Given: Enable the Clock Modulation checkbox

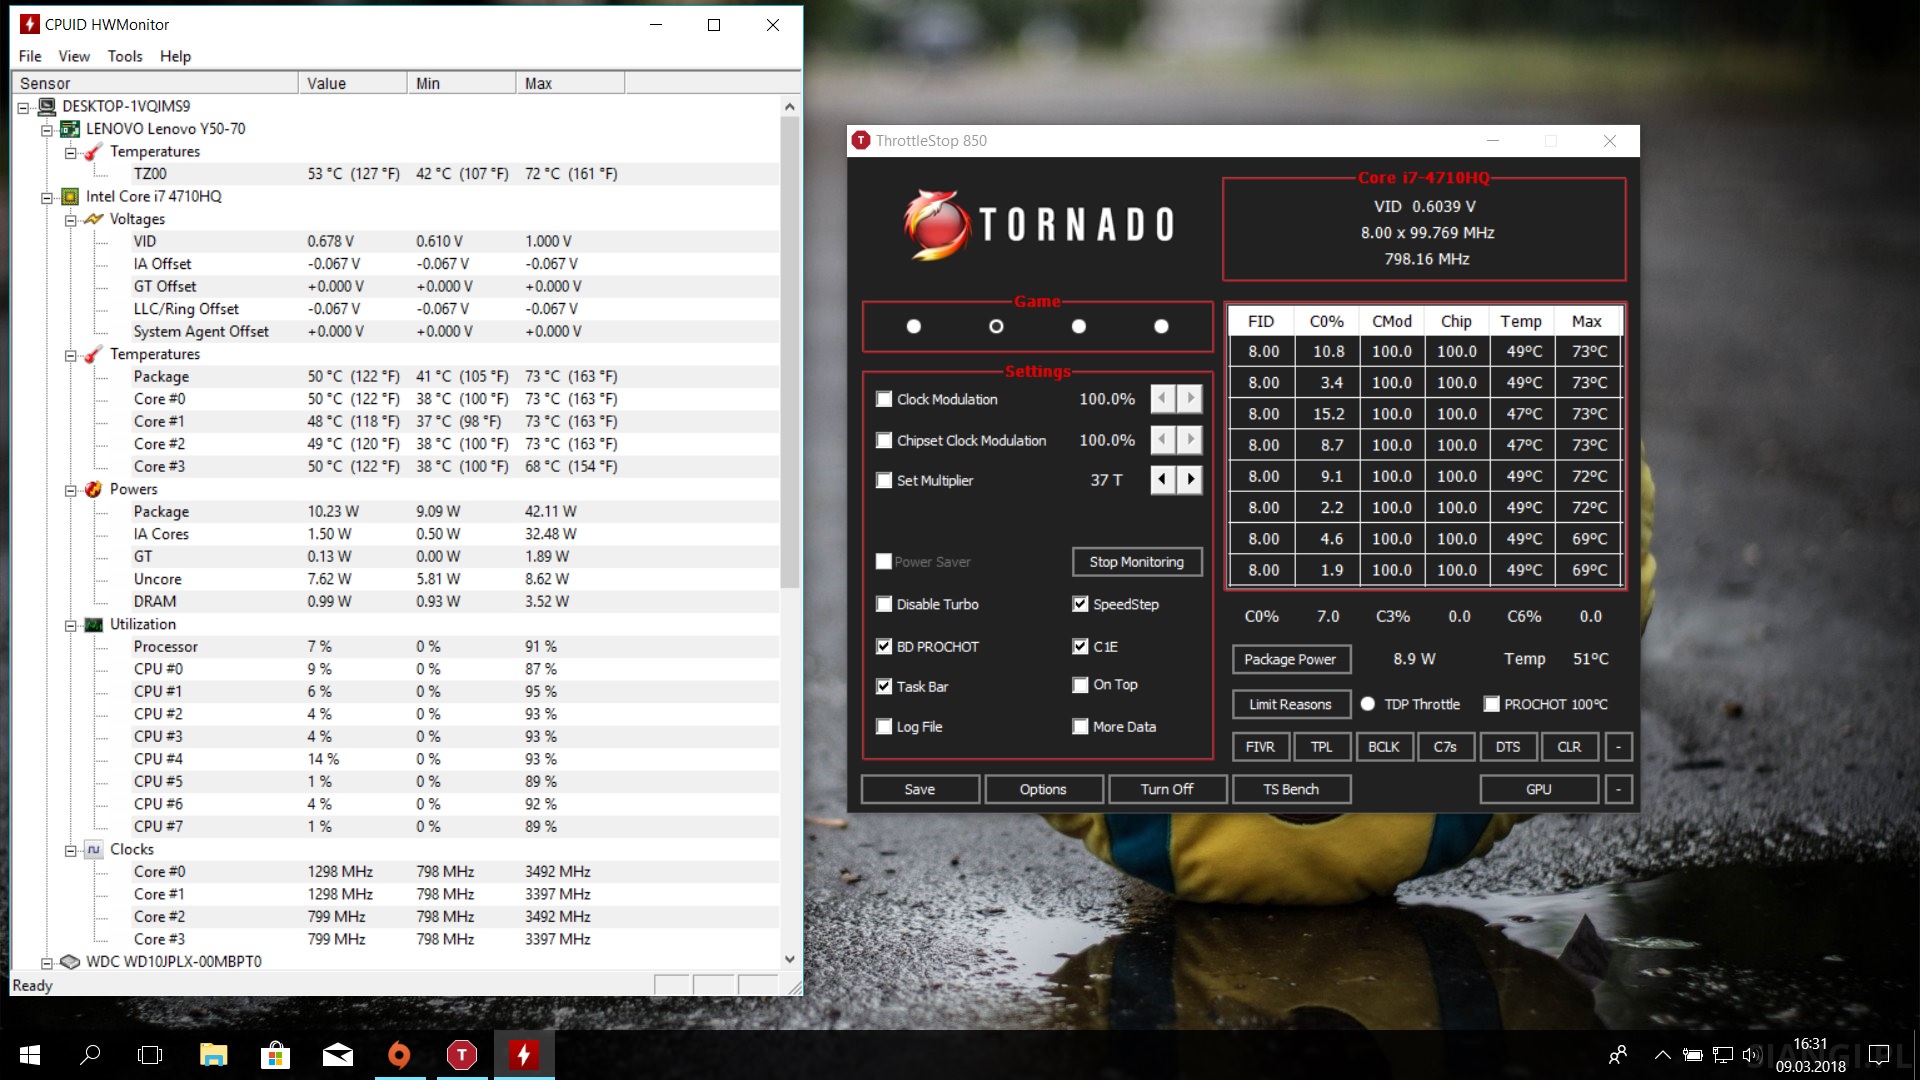Looking at the screenshot, I should pyautogui.click(x=884, y=399).
